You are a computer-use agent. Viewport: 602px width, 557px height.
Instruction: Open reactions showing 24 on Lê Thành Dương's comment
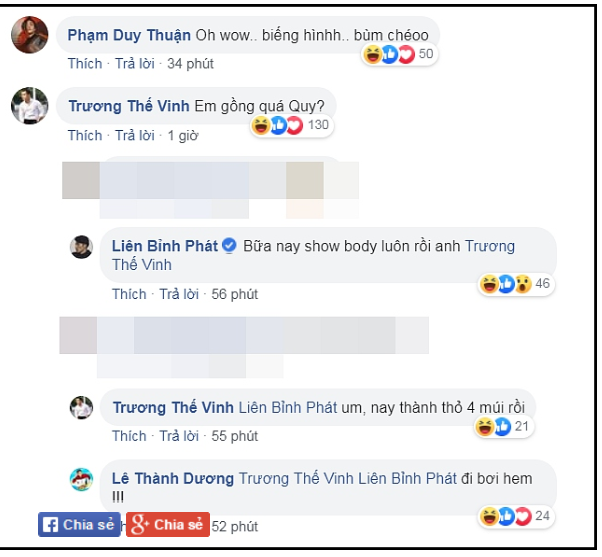(x=515, y=516)
